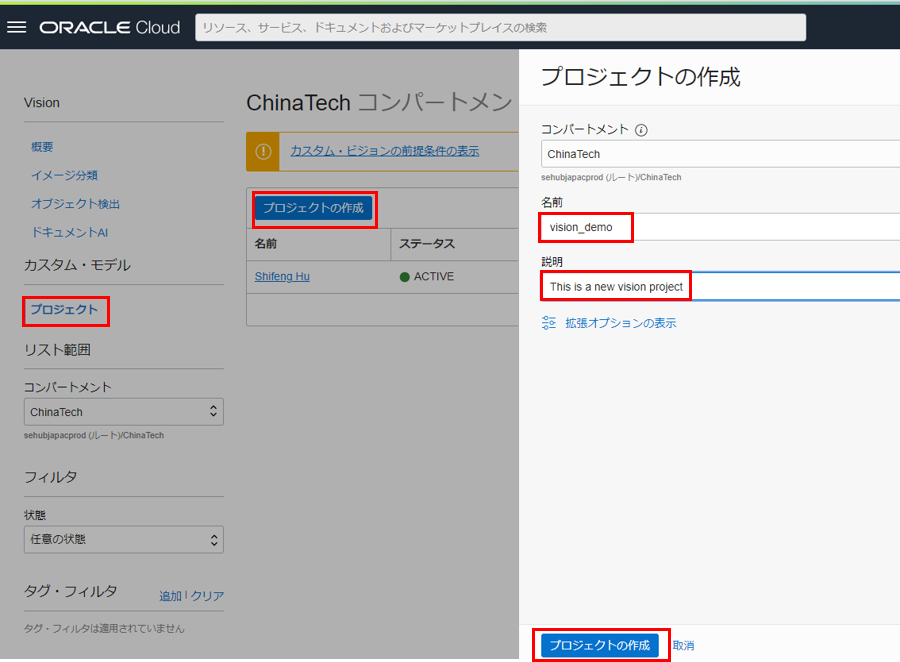Click the green ACTIVE status indicator
The width and height of the screenshot is (900, 662).
[405, 277]
